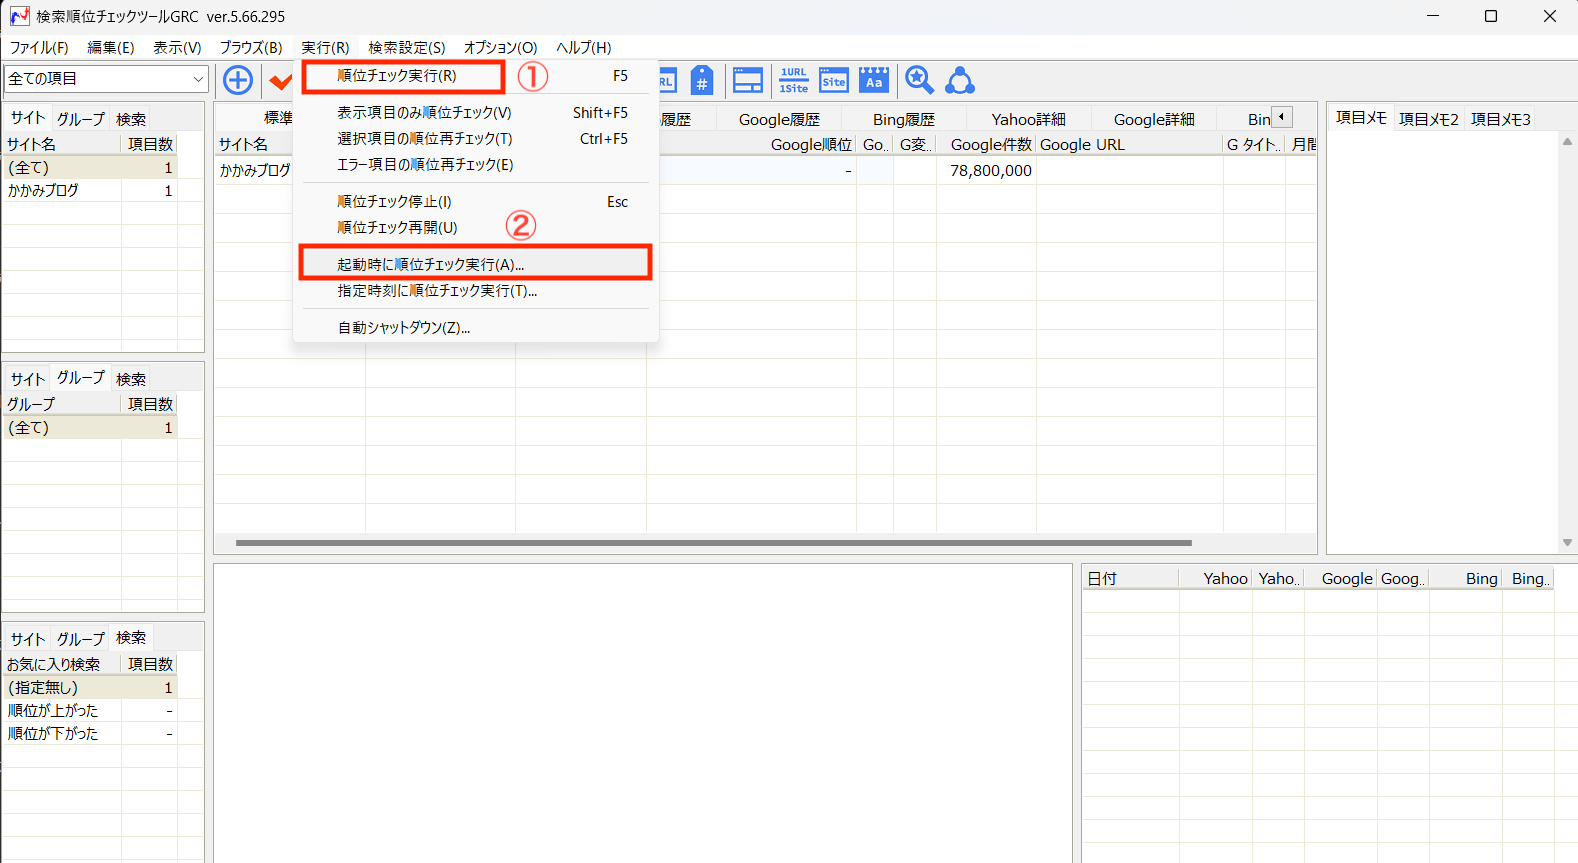
Task: Select 順位チェック実行(R) menu entry
Action: click(475, 76)
